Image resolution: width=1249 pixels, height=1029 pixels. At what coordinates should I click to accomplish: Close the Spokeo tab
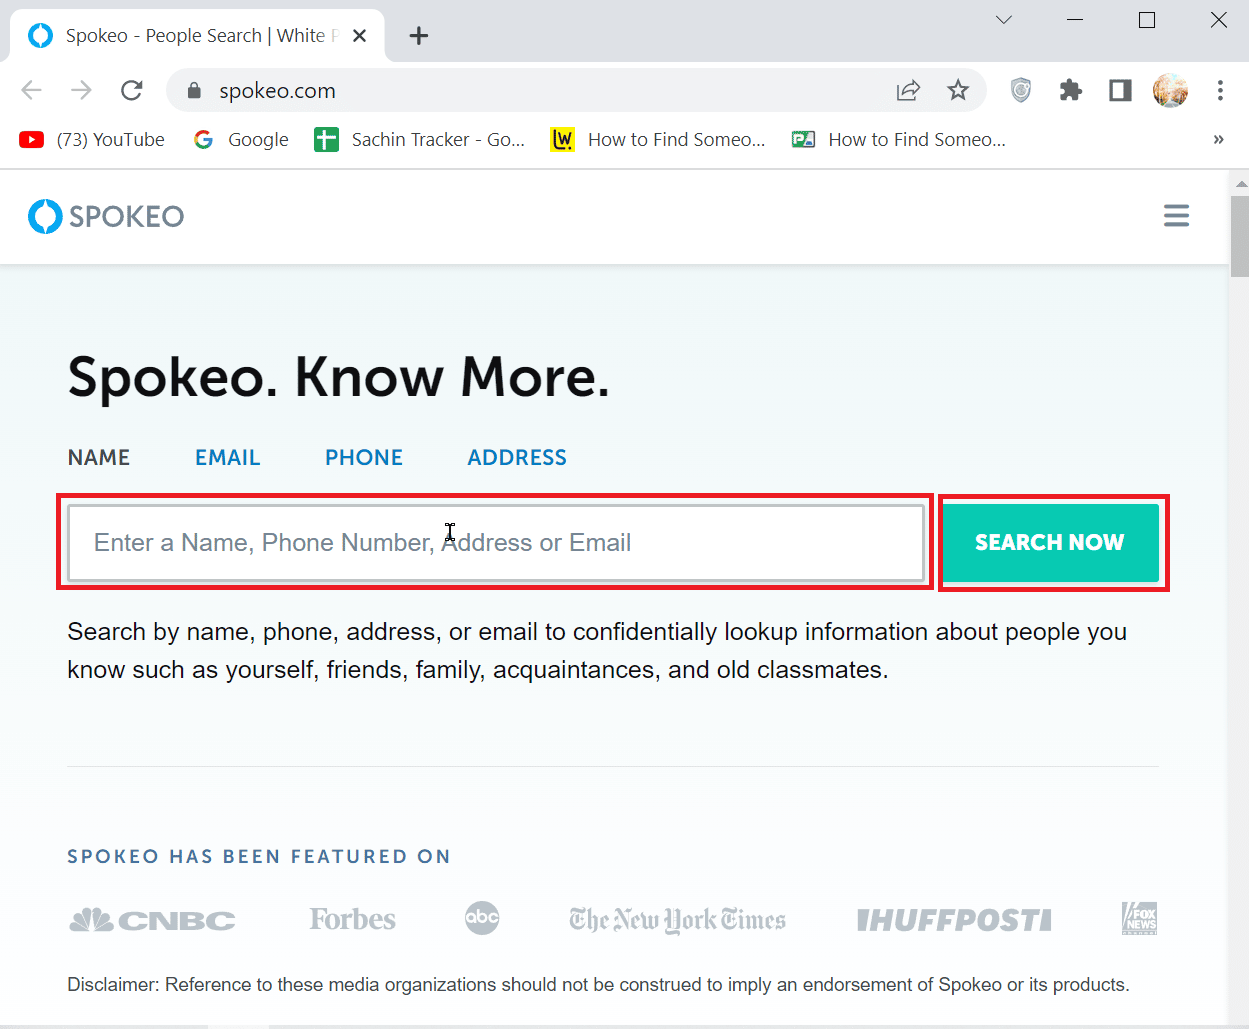click(x=360, y=36)
